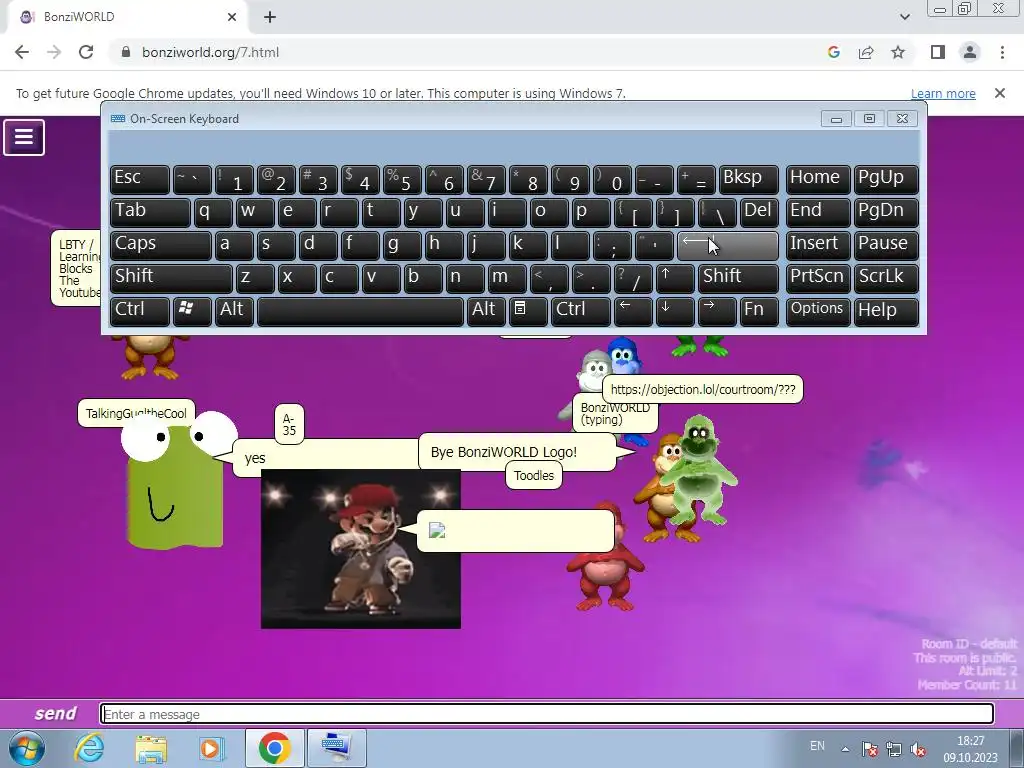This screenshot has width=1024, height=768.
Task: Click the keyboard Help key
Action: pyautogui.click(x=886, y=310)
